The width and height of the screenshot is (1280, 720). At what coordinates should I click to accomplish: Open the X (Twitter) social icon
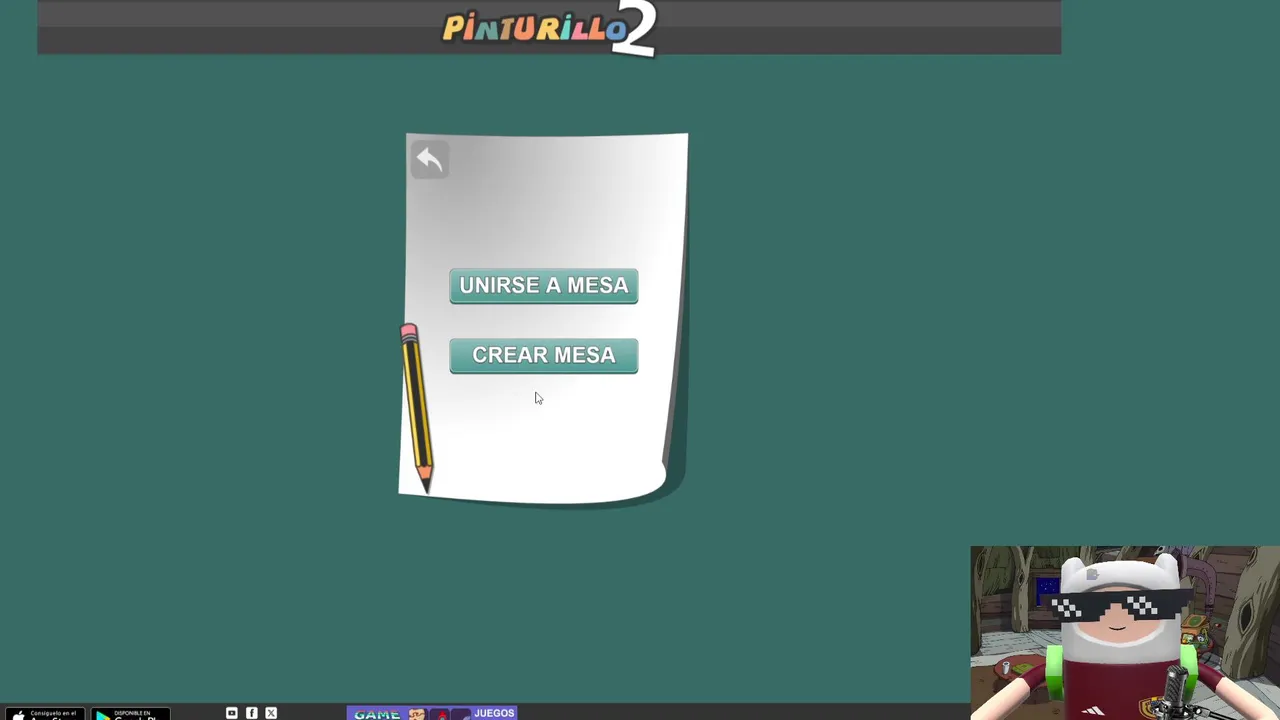pyautogui.click(x=271, y=713)
